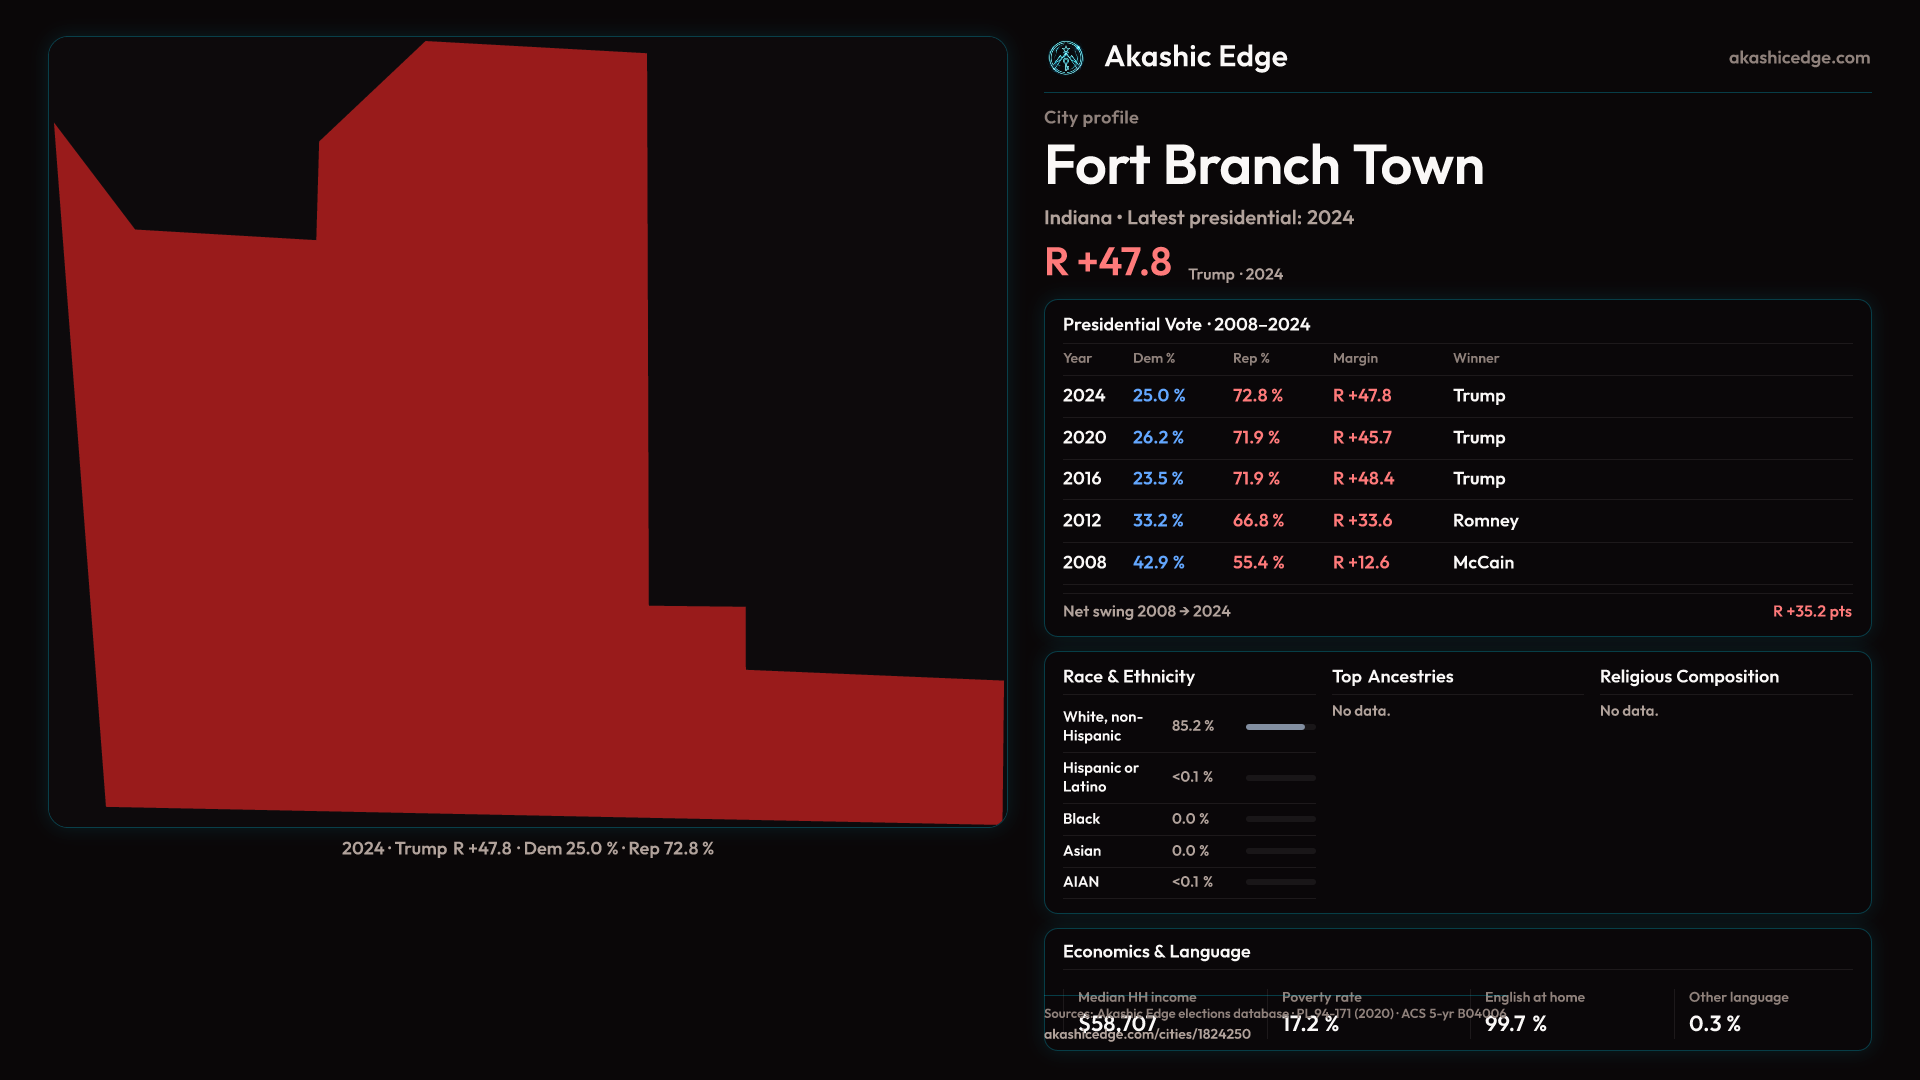Click the 2008 Dem percentage 42.9 %
1920x1080 pixels.
1158,563
